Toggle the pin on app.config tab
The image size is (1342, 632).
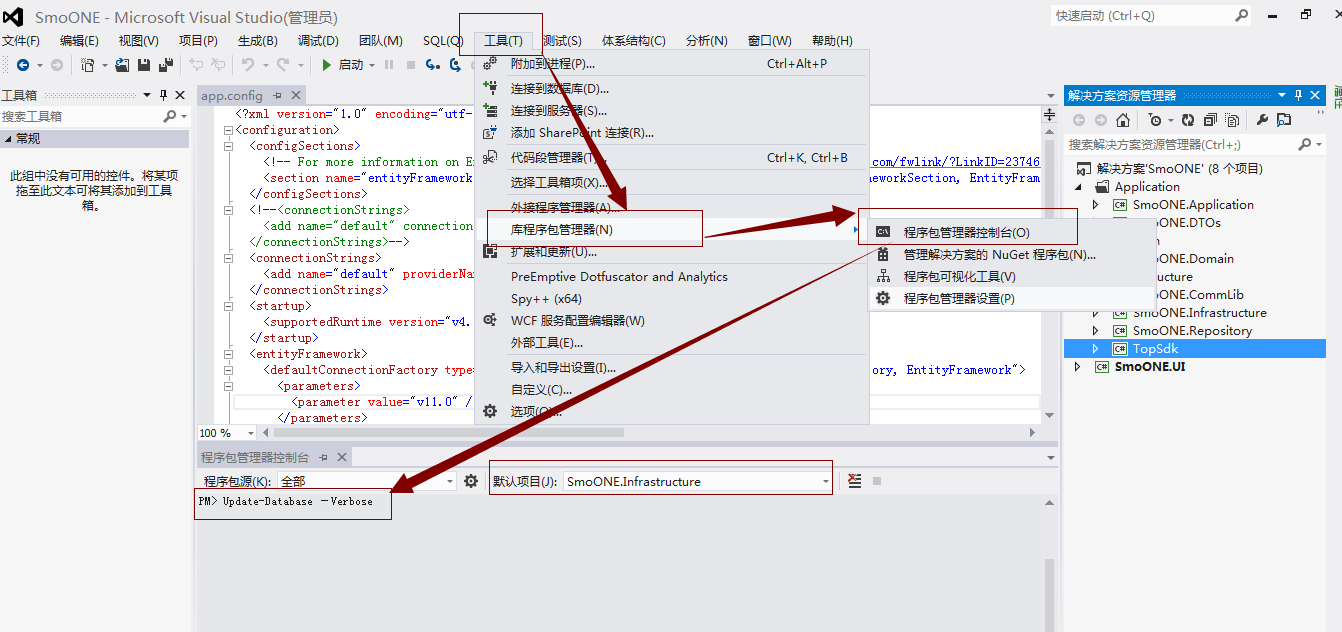(277, 96)
